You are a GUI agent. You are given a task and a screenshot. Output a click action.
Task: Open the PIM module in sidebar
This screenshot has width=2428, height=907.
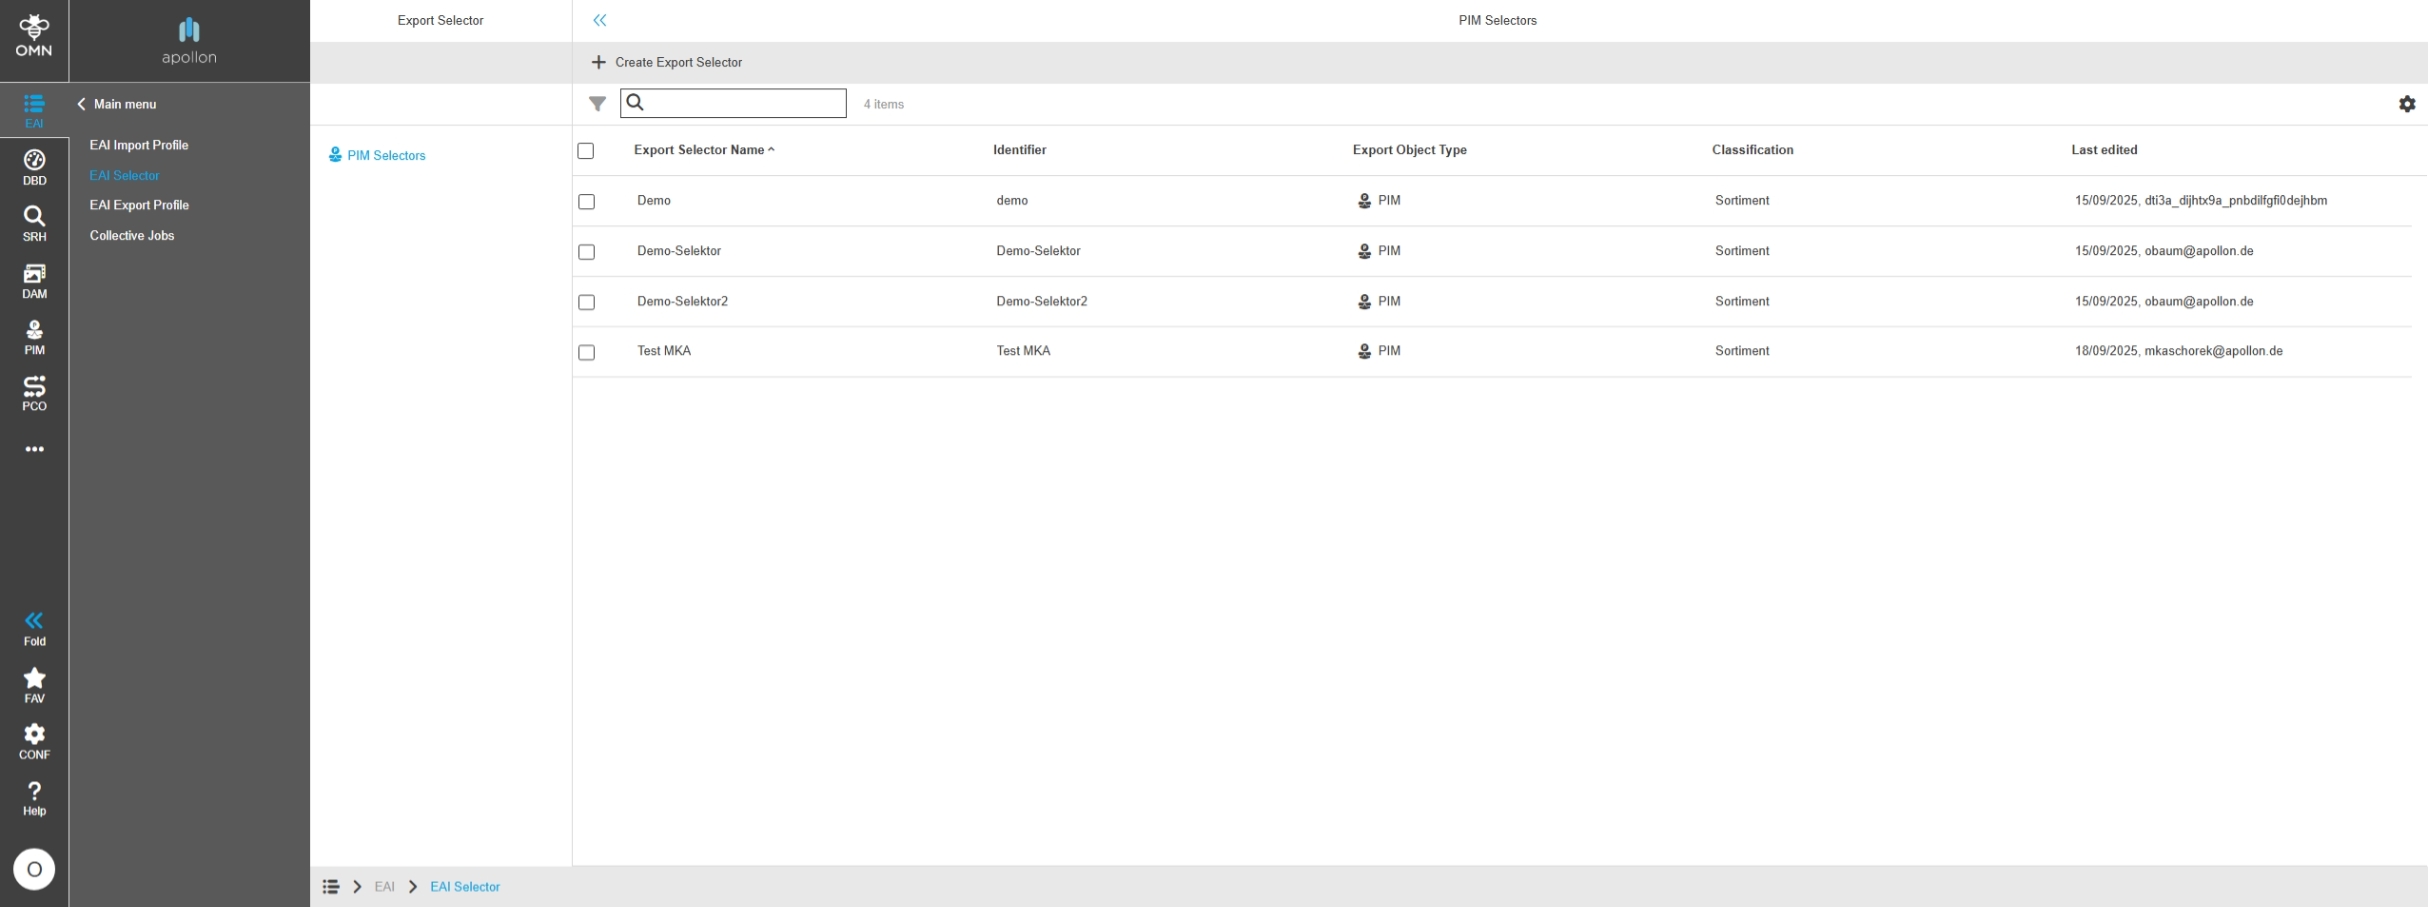tap(34, 337)
